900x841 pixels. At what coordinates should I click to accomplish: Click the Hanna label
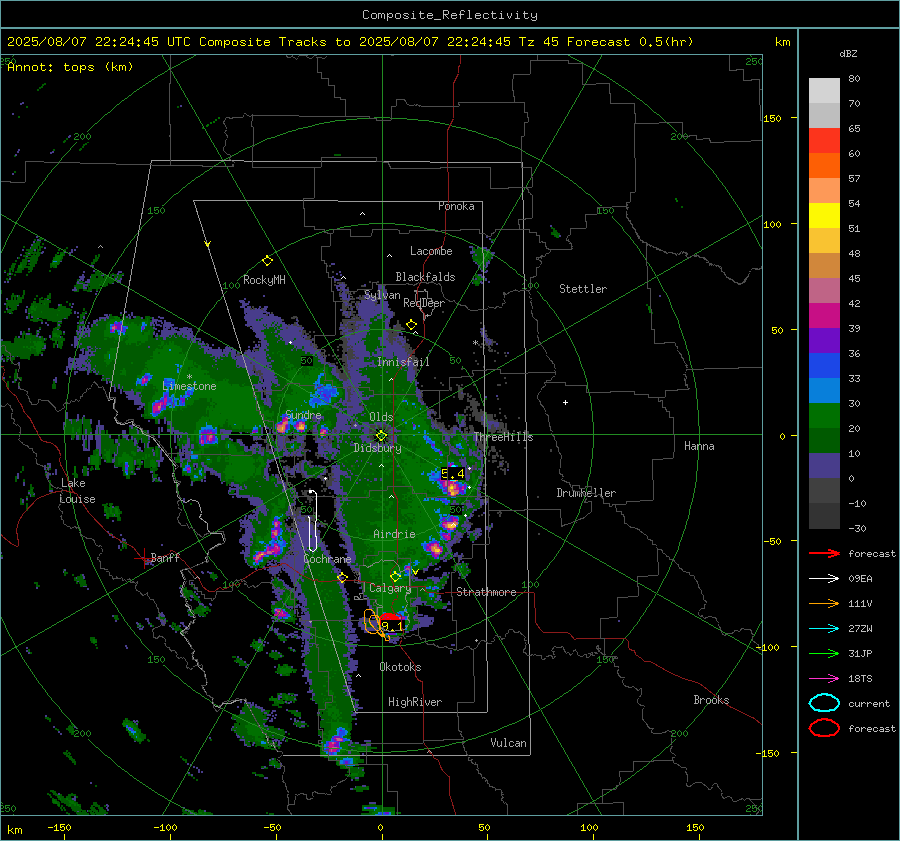[699, 446]
